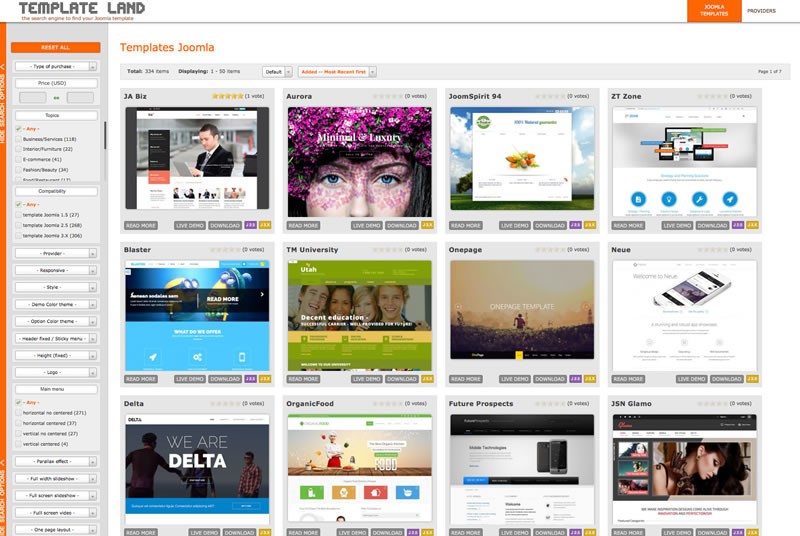Click the minimum price input field
The height and width of the screenshot is (536, 800).
tap(33, 97)
